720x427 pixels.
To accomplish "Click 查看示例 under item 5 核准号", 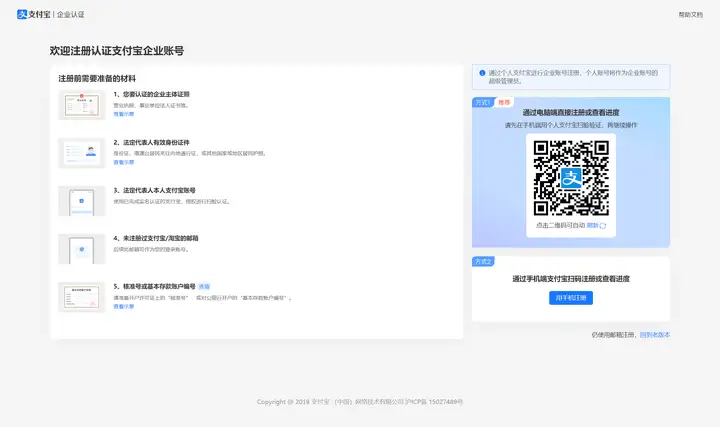I will point(124,306).
